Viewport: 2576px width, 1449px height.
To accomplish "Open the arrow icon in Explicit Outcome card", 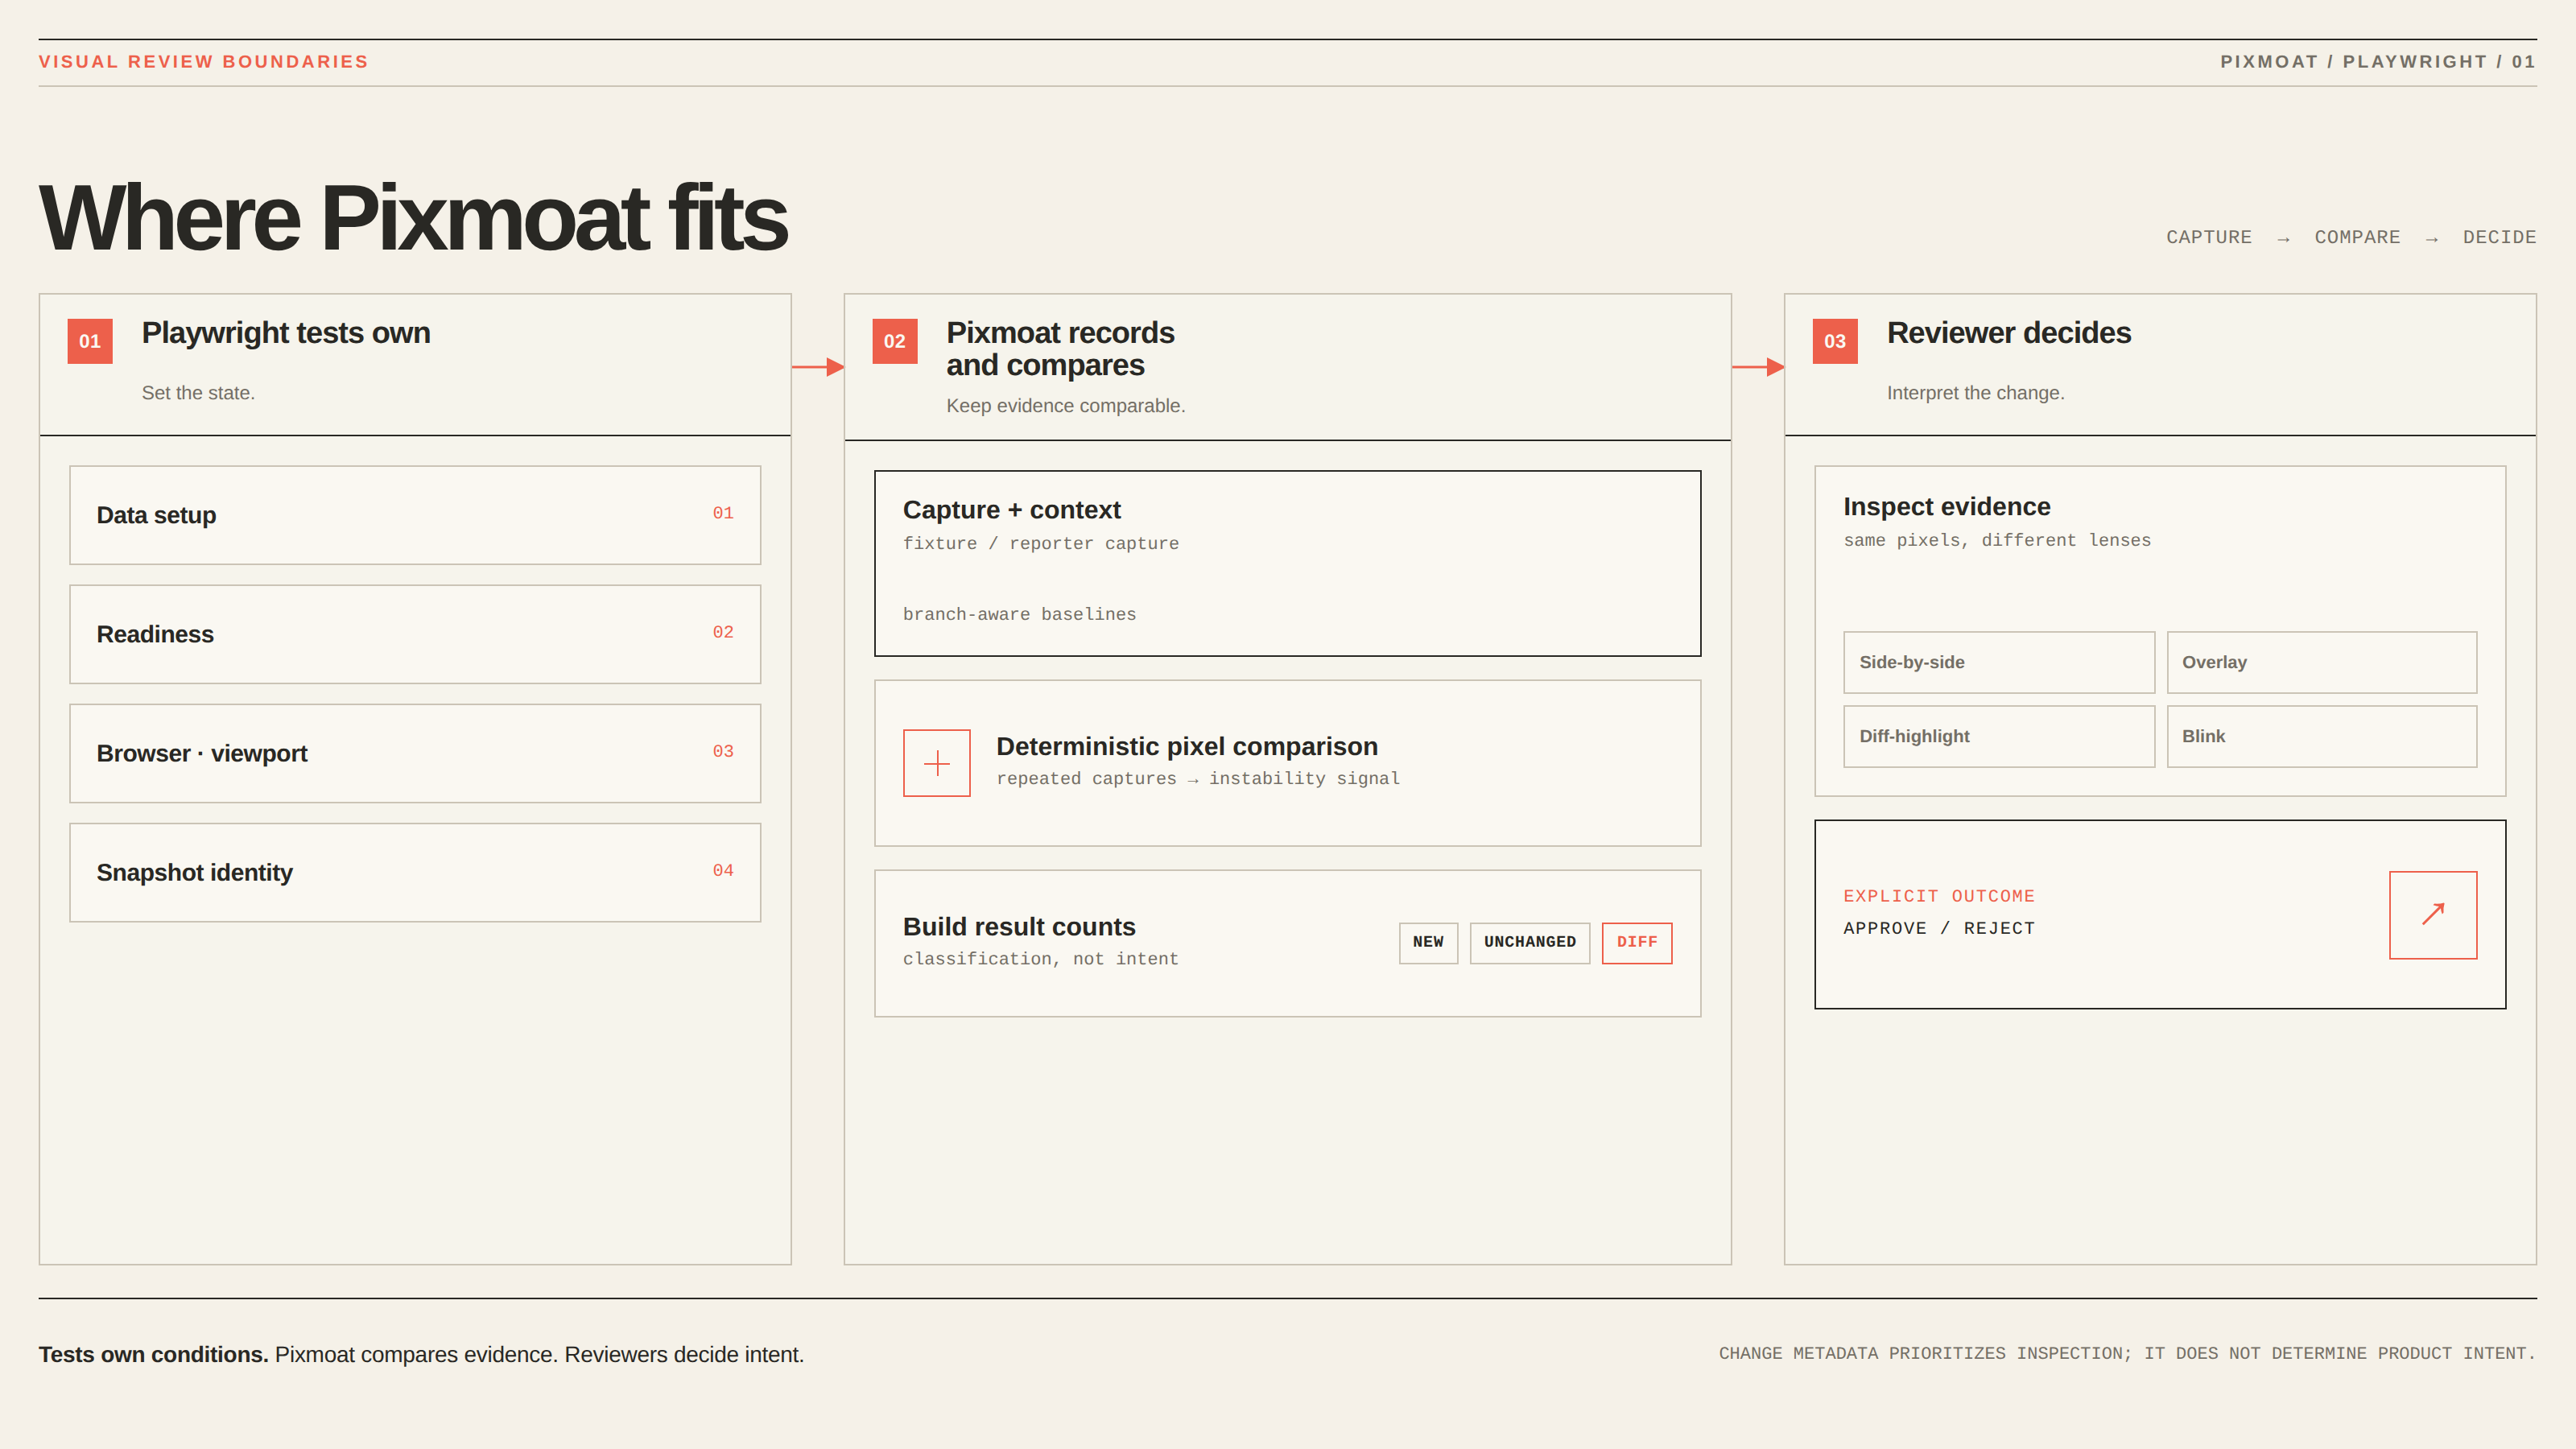I will point(2432,914).
